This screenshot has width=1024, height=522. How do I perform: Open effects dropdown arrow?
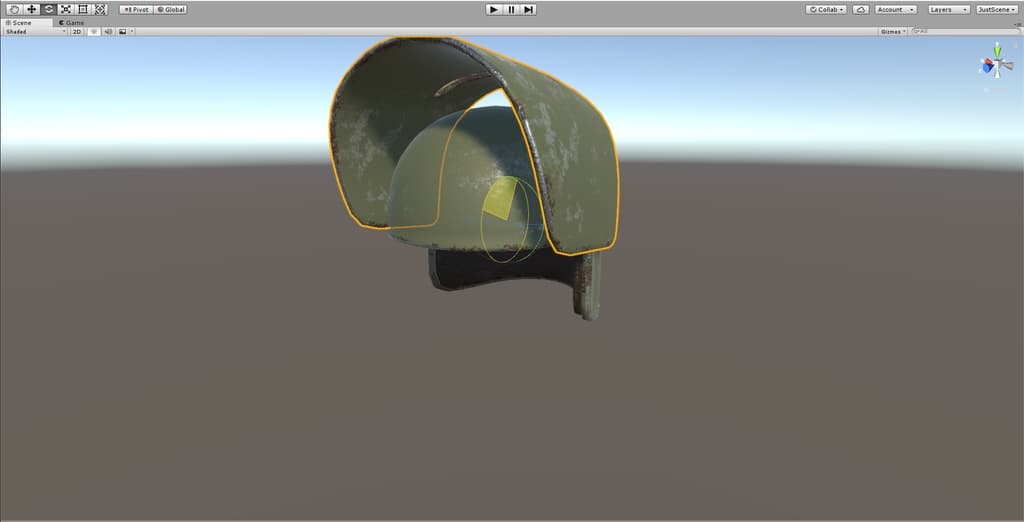(133, 31)
